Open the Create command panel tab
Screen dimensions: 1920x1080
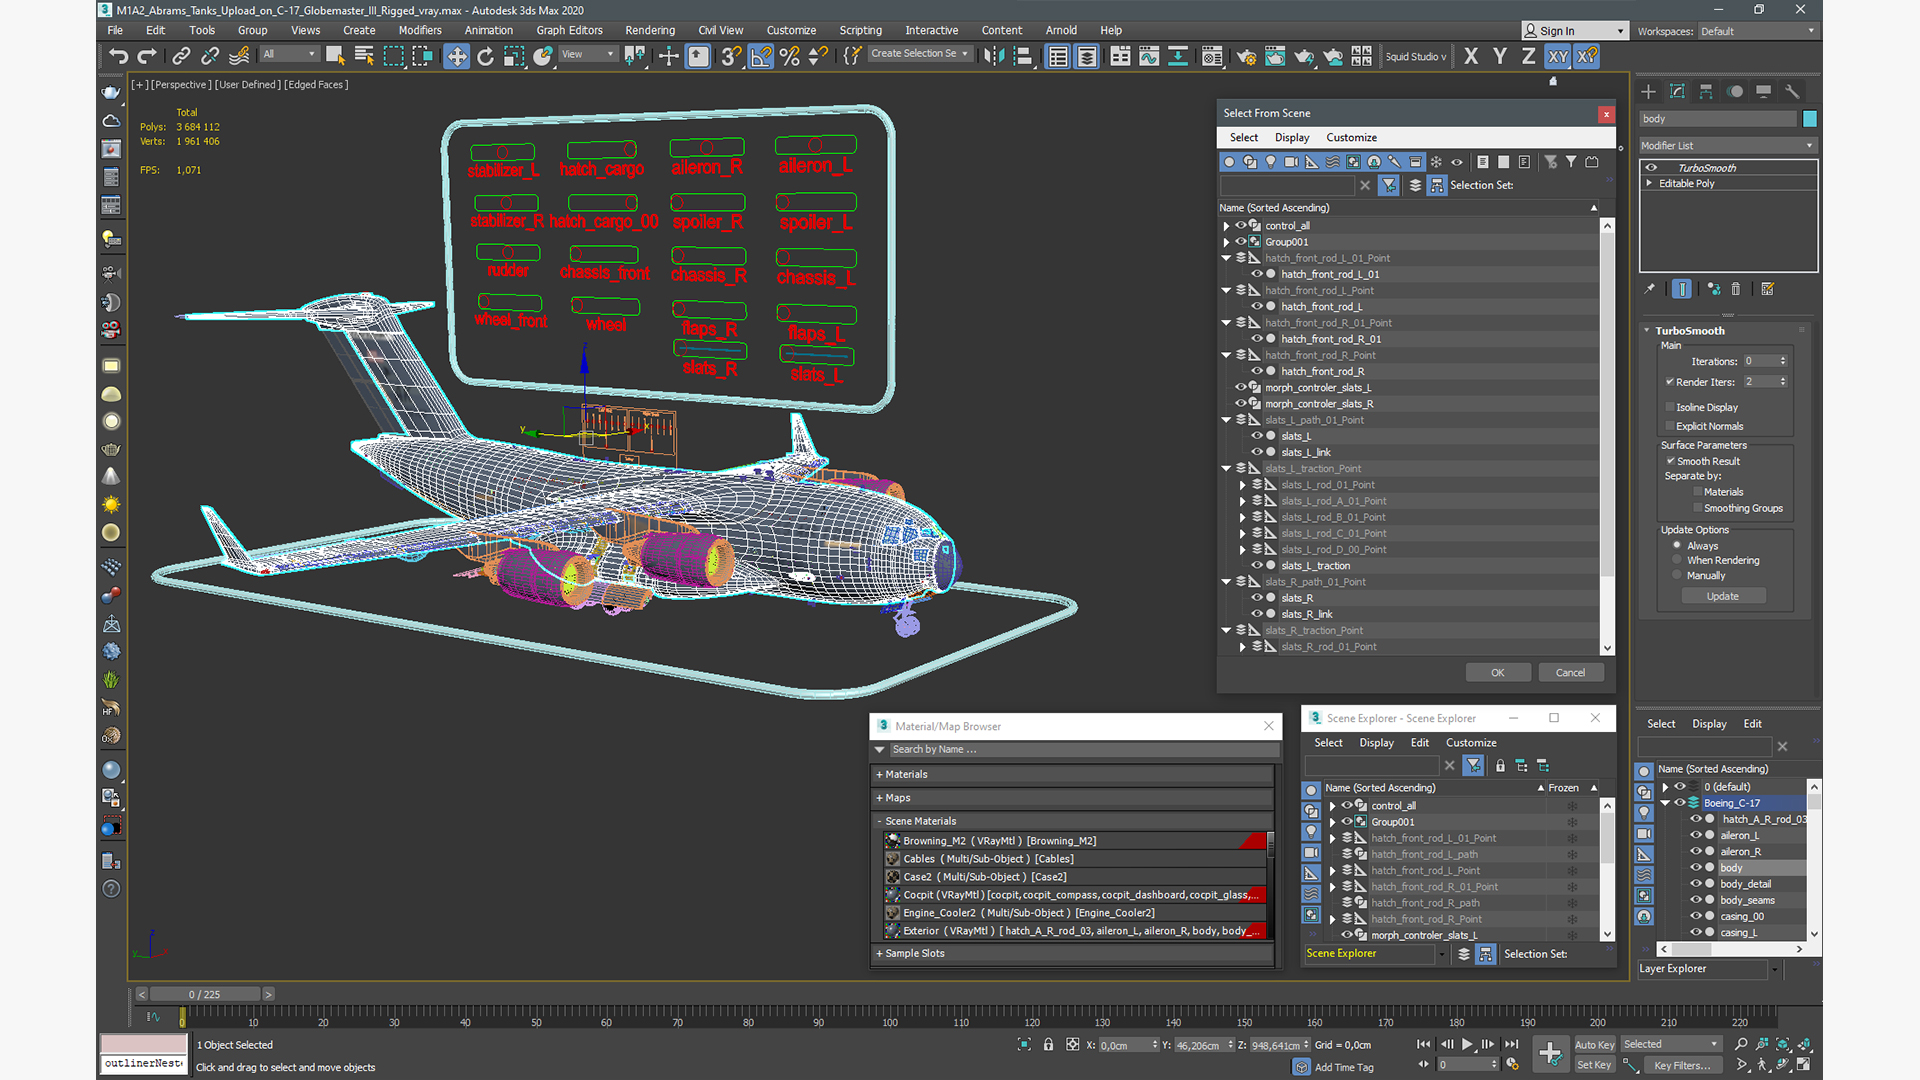[1648, 91]
